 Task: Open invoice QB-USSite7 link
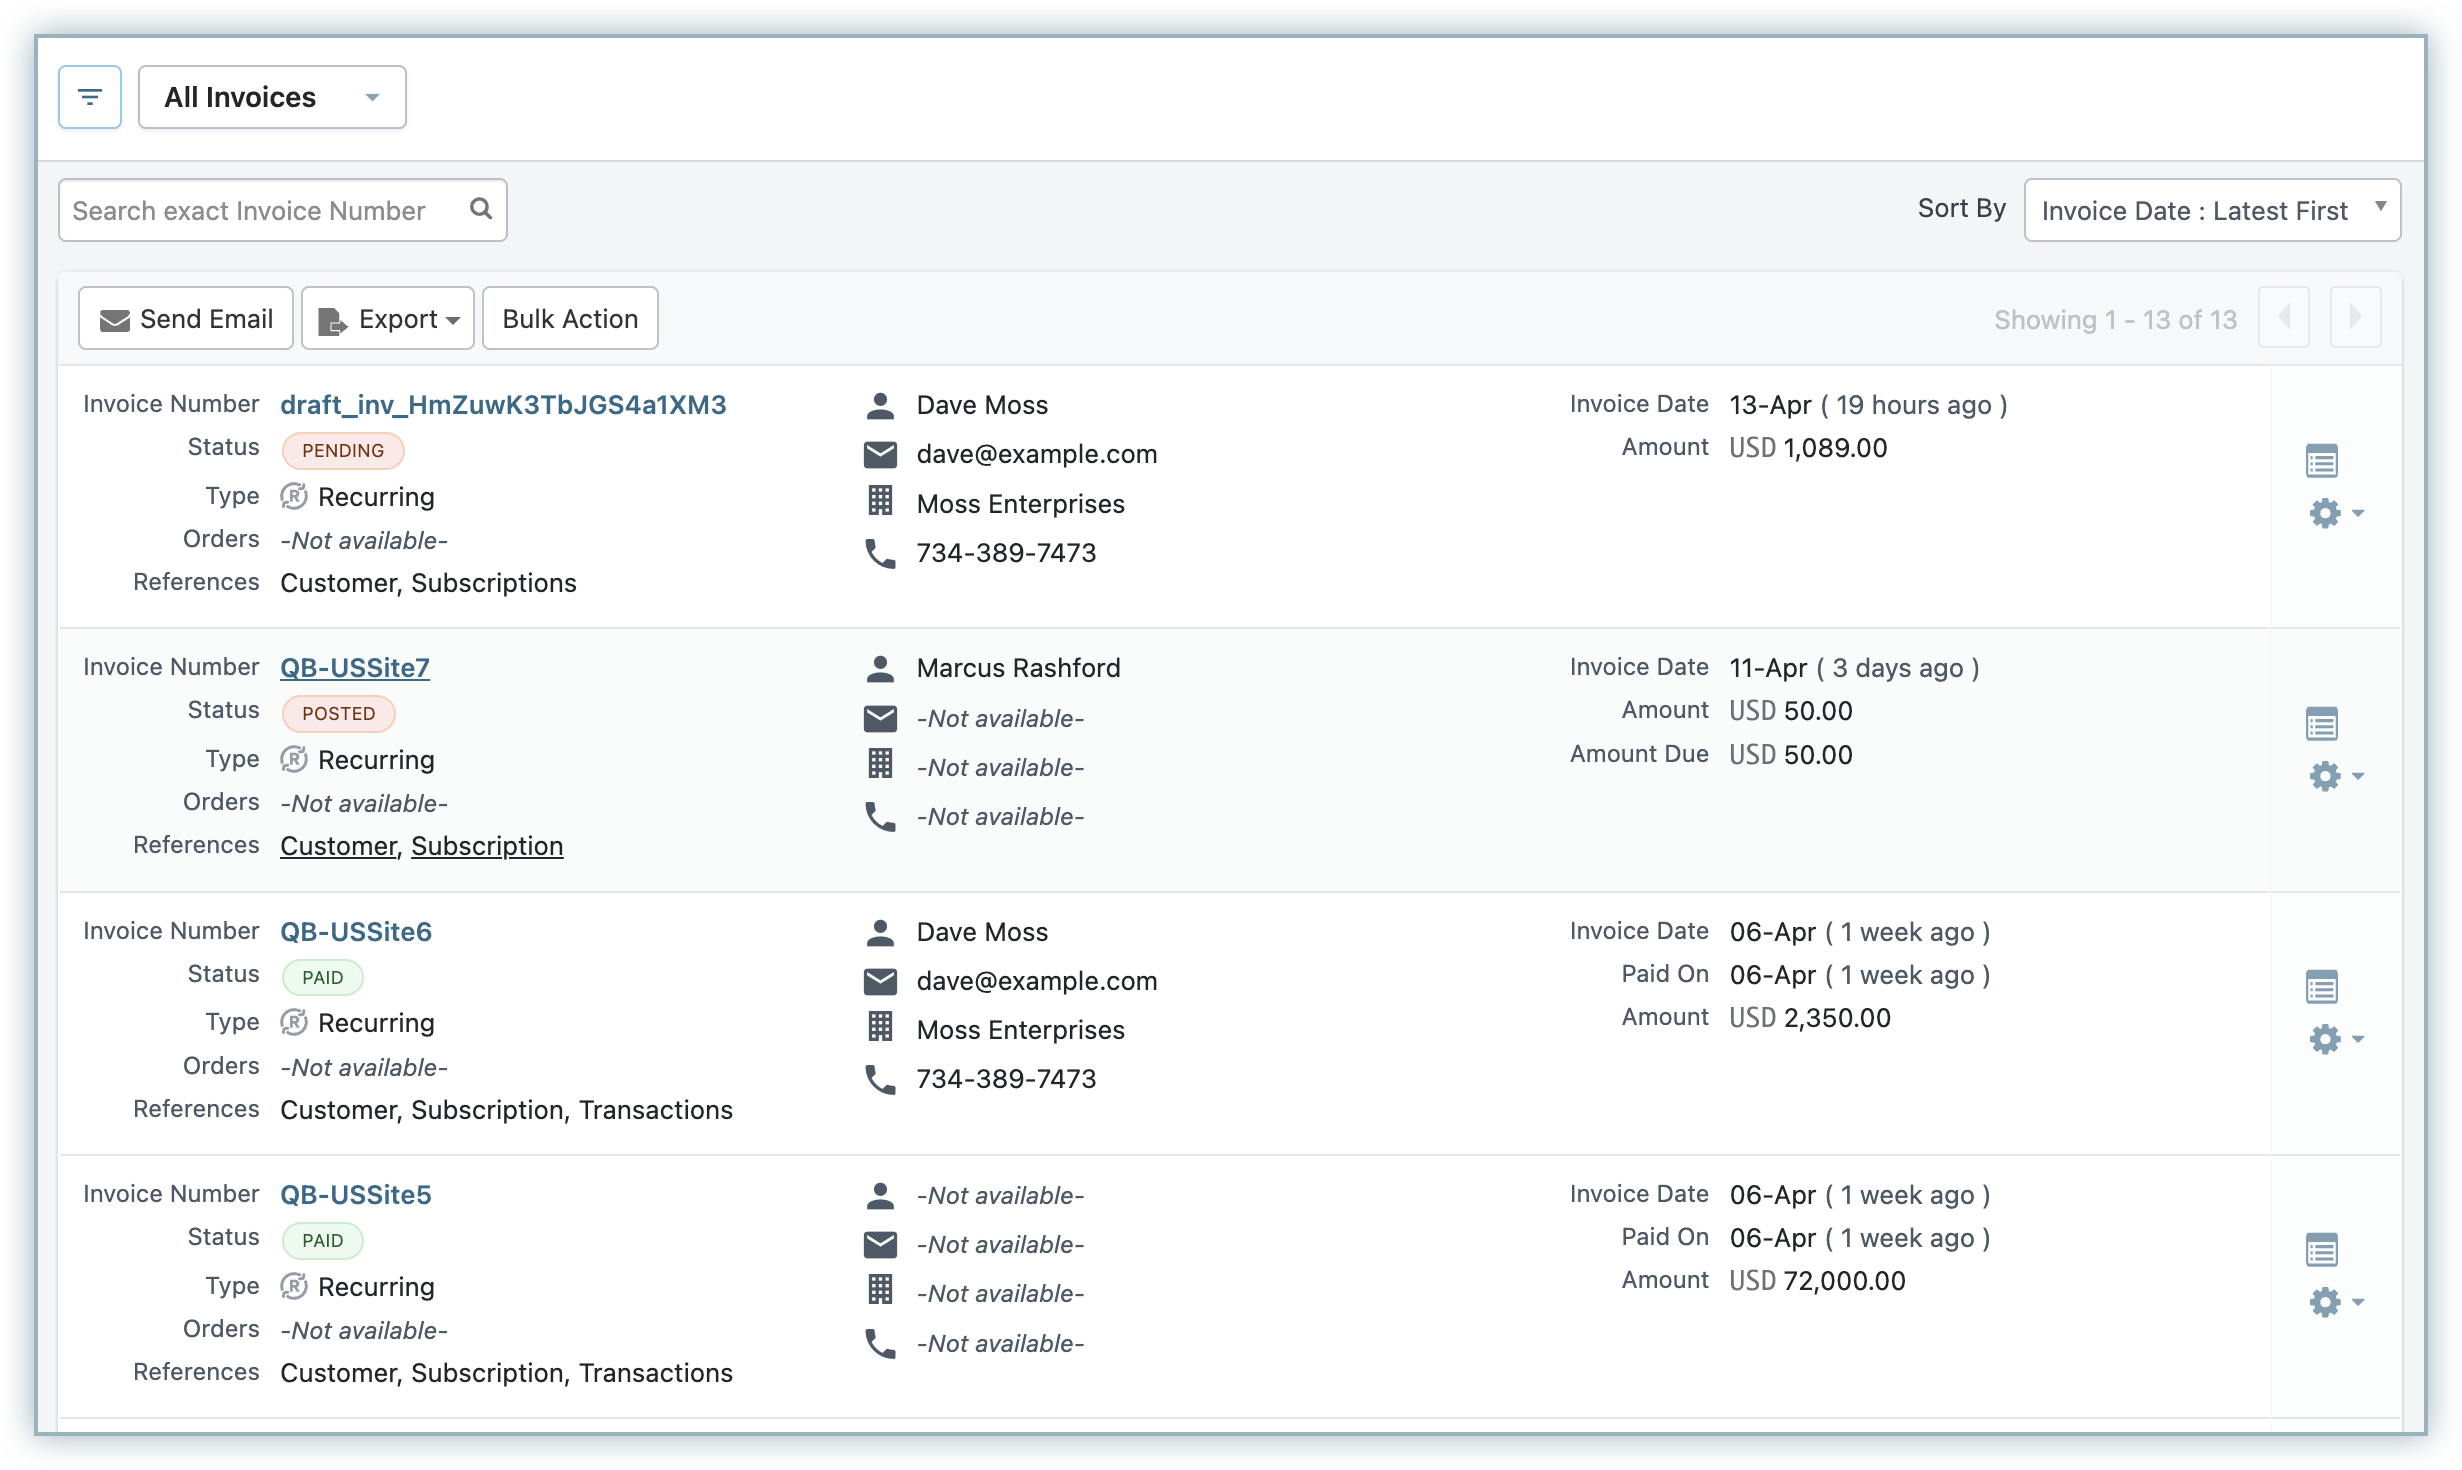click(x=355, y=668)
